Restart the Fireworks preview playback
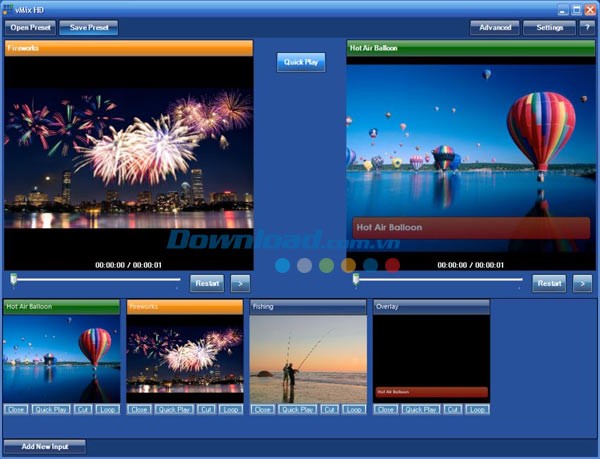 [x=207, y=283]
